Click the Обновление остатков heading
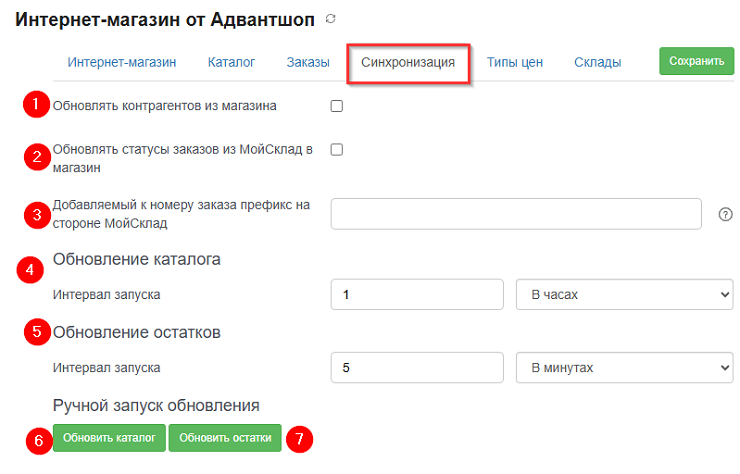Viewport: 740px width, 474px height. pyautogui.click(x=136, y=332)
